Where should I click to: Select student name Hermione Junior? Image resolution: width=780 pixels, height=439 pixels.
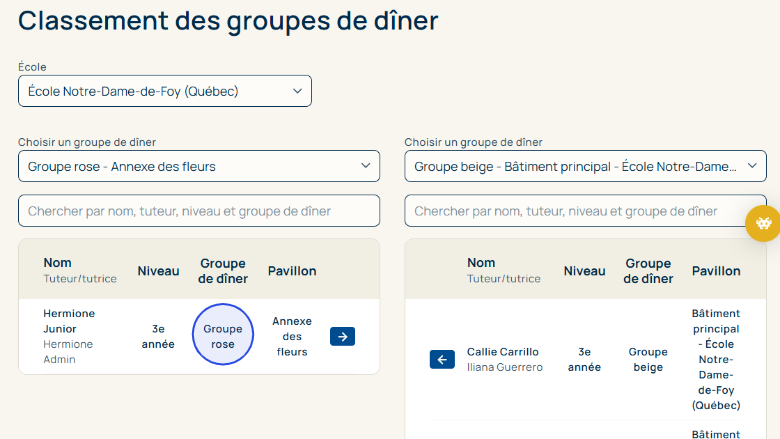pyautogui.click(x=69, y=320)
